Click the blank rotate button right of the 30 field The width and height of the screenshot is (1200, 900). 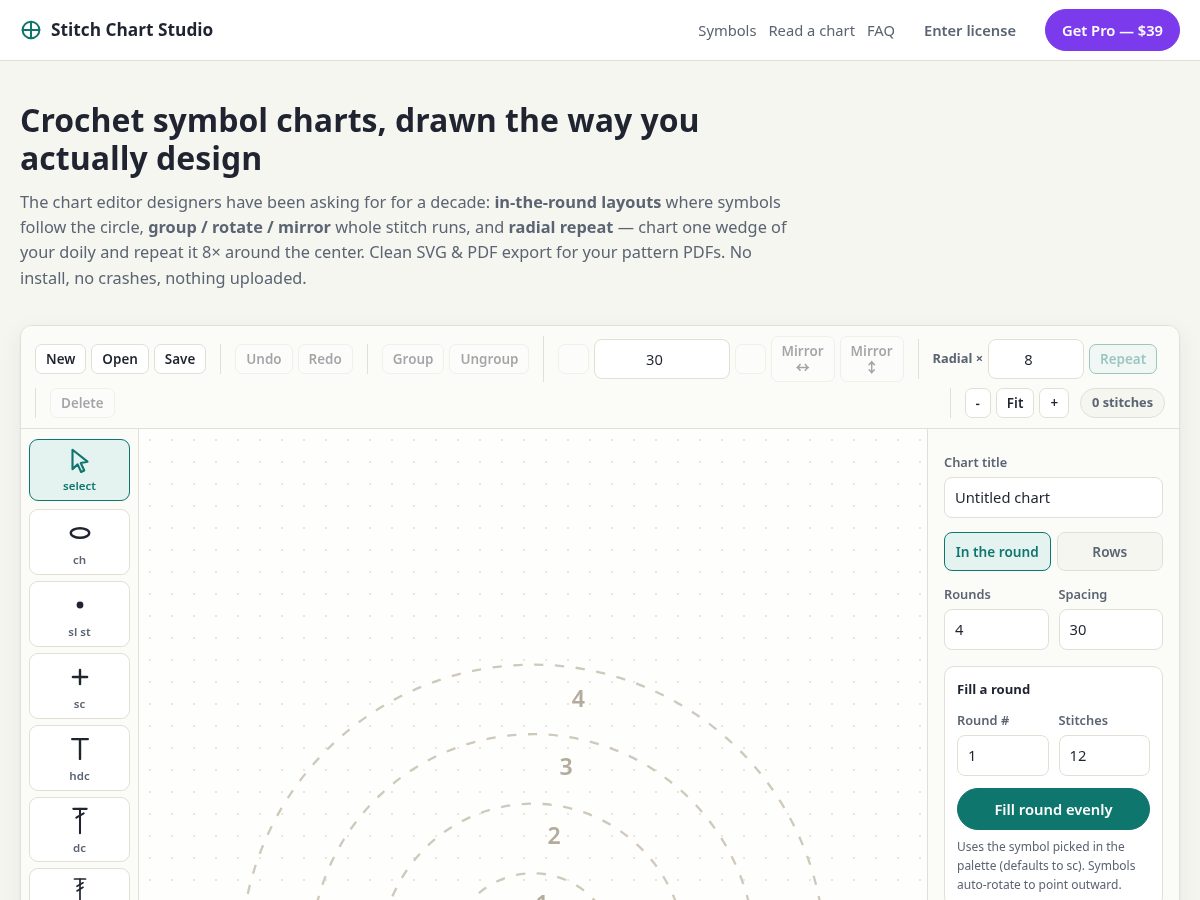click(x=751, y=359)
